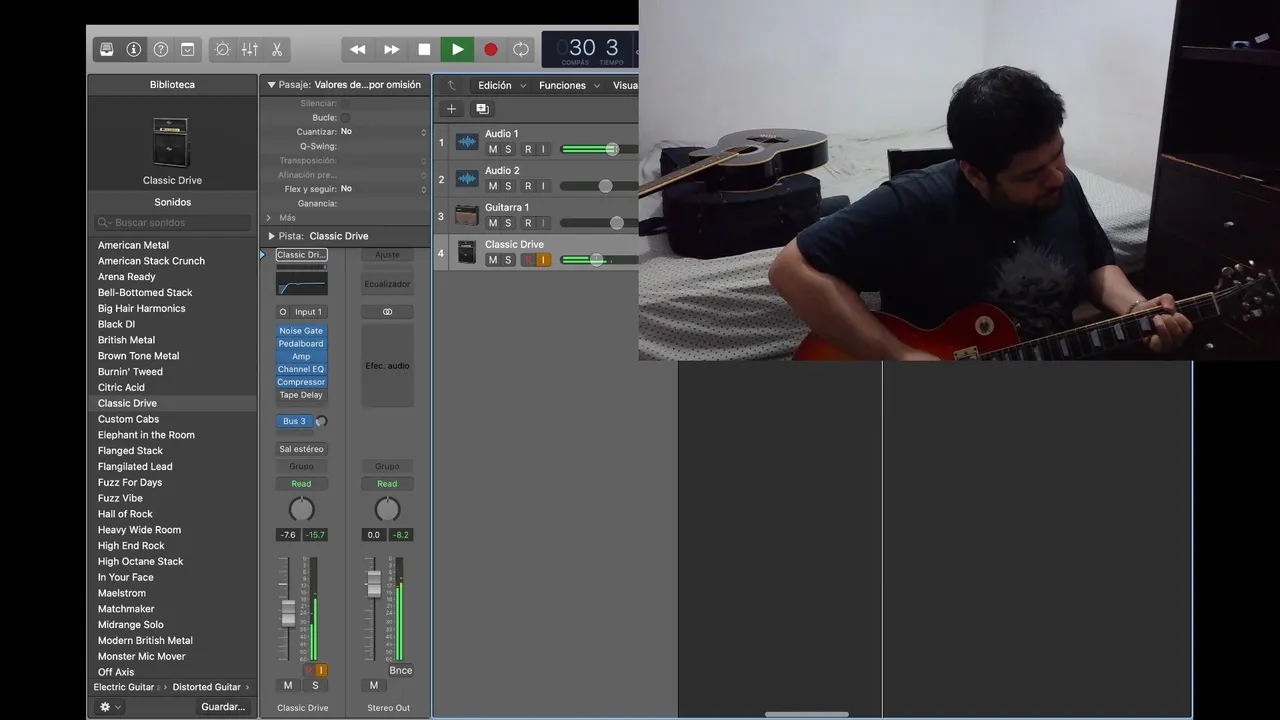The image size is (1280, 720).
Task: Open the Compressor plug-in slot
Action: coord(301,382)
